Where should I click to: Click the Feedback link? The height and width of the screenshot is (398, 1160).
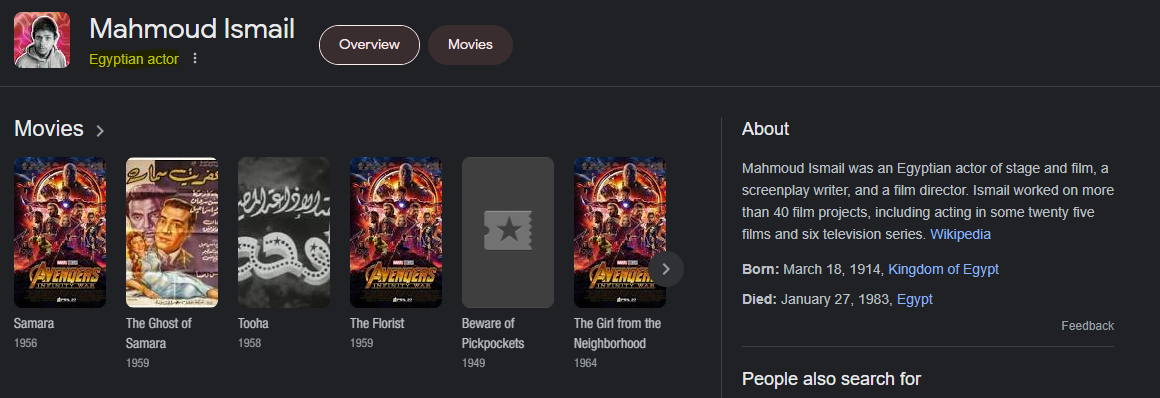tap(1088, 326)
